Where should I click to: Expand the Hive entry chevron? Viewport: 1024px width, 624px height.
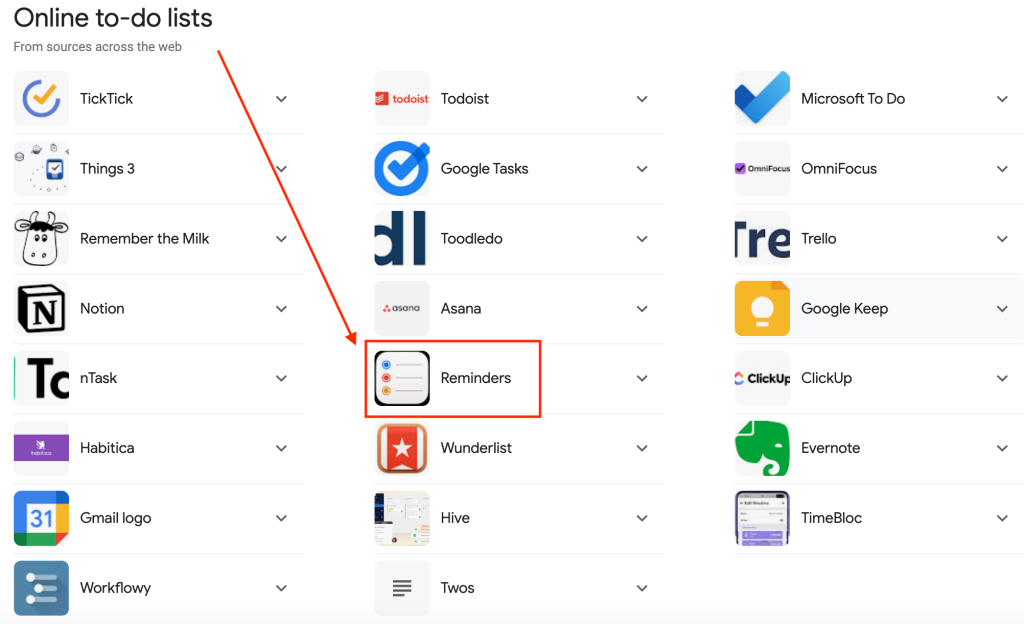pyautogui.click(x=642, y=518)
